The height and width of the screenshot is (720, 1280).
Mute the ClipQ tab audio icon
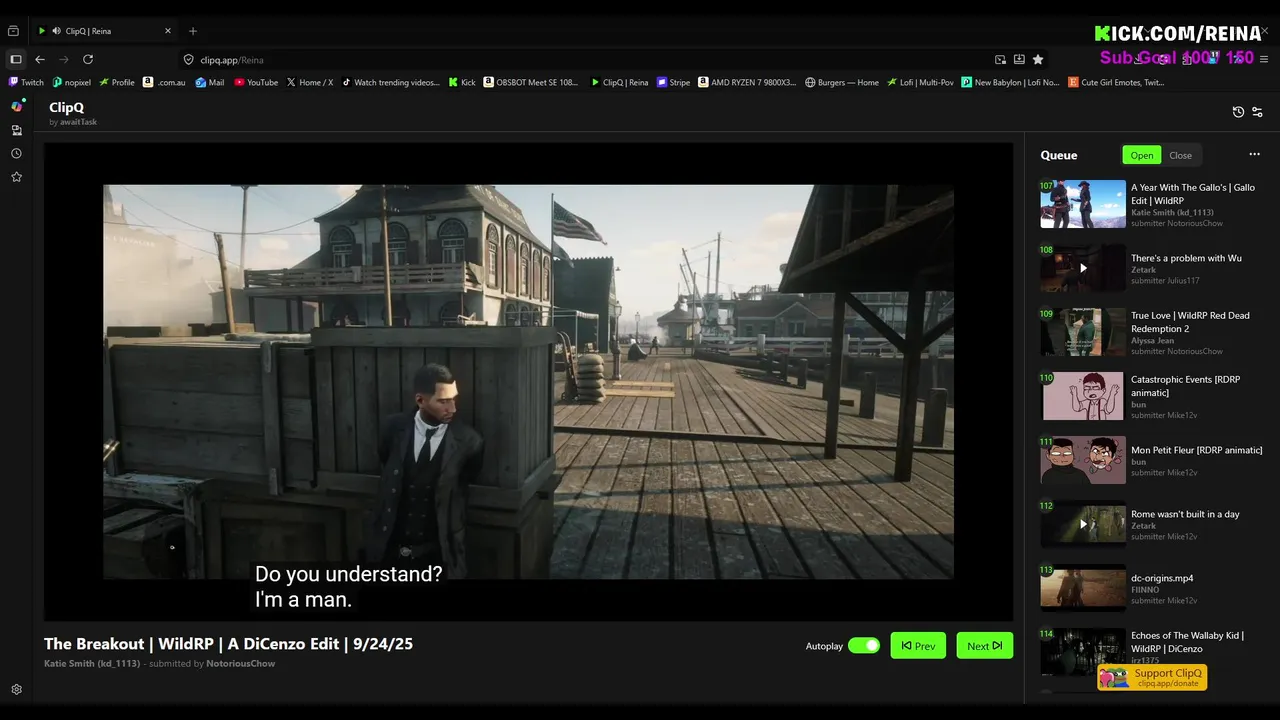pos(56,31)
